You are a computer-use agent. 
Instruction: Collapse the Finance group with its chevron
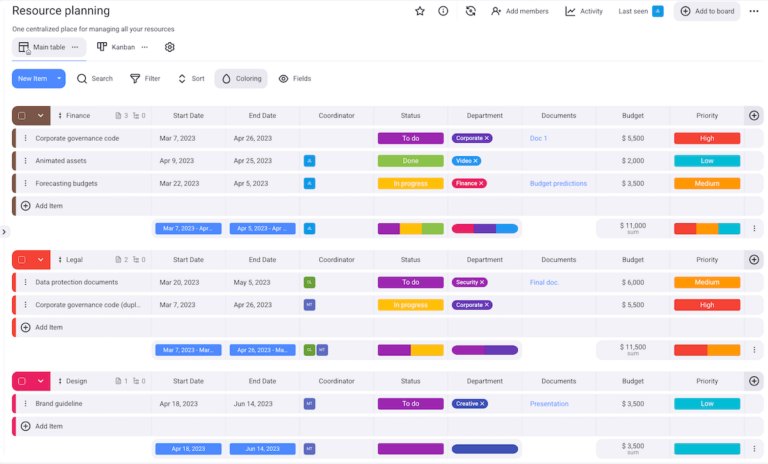click(x=41, y=115)
